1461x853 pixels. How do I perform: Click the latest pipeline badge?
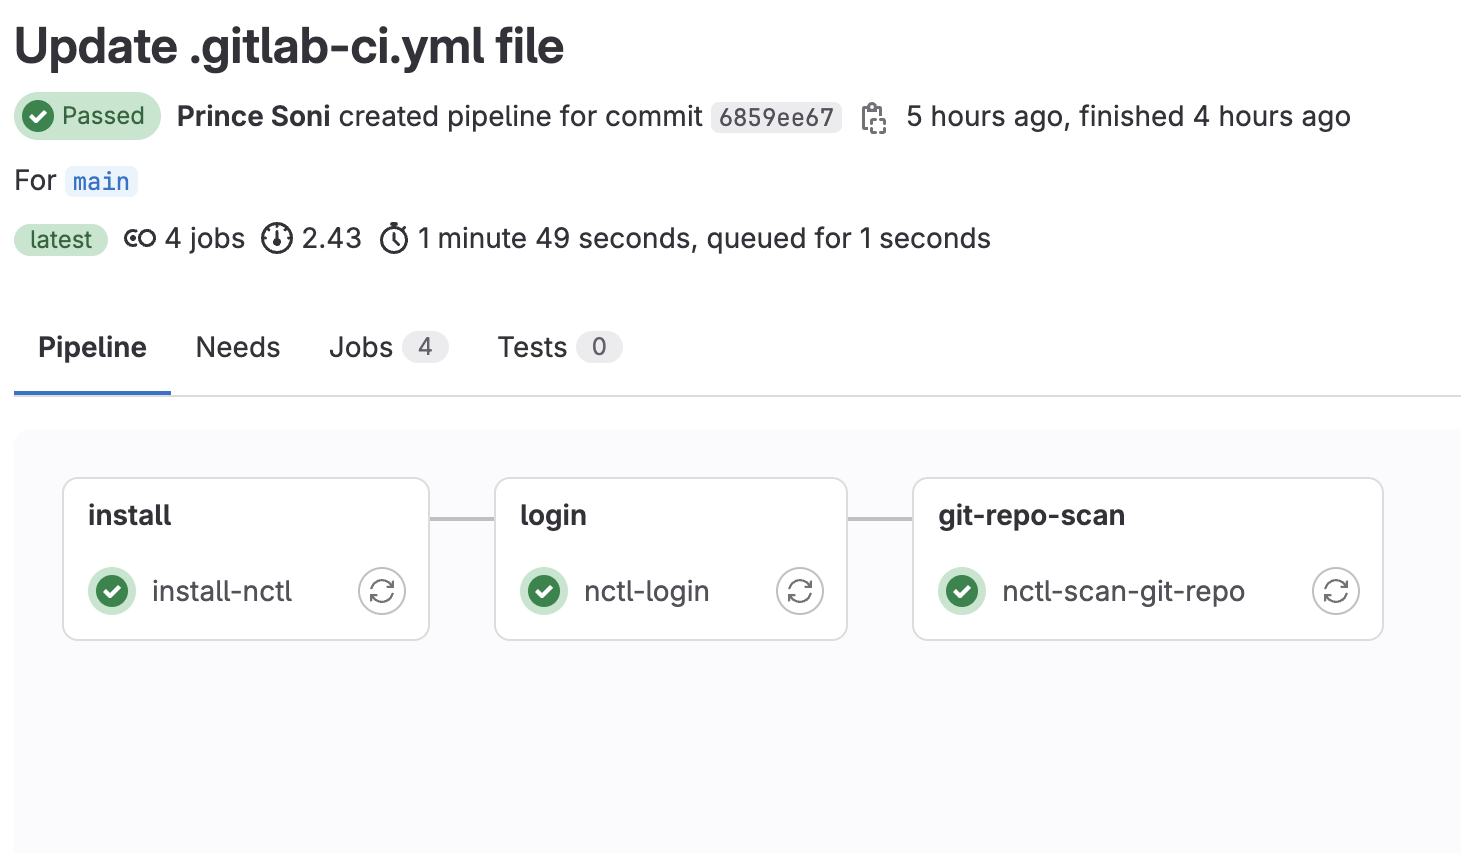point(61,240)
